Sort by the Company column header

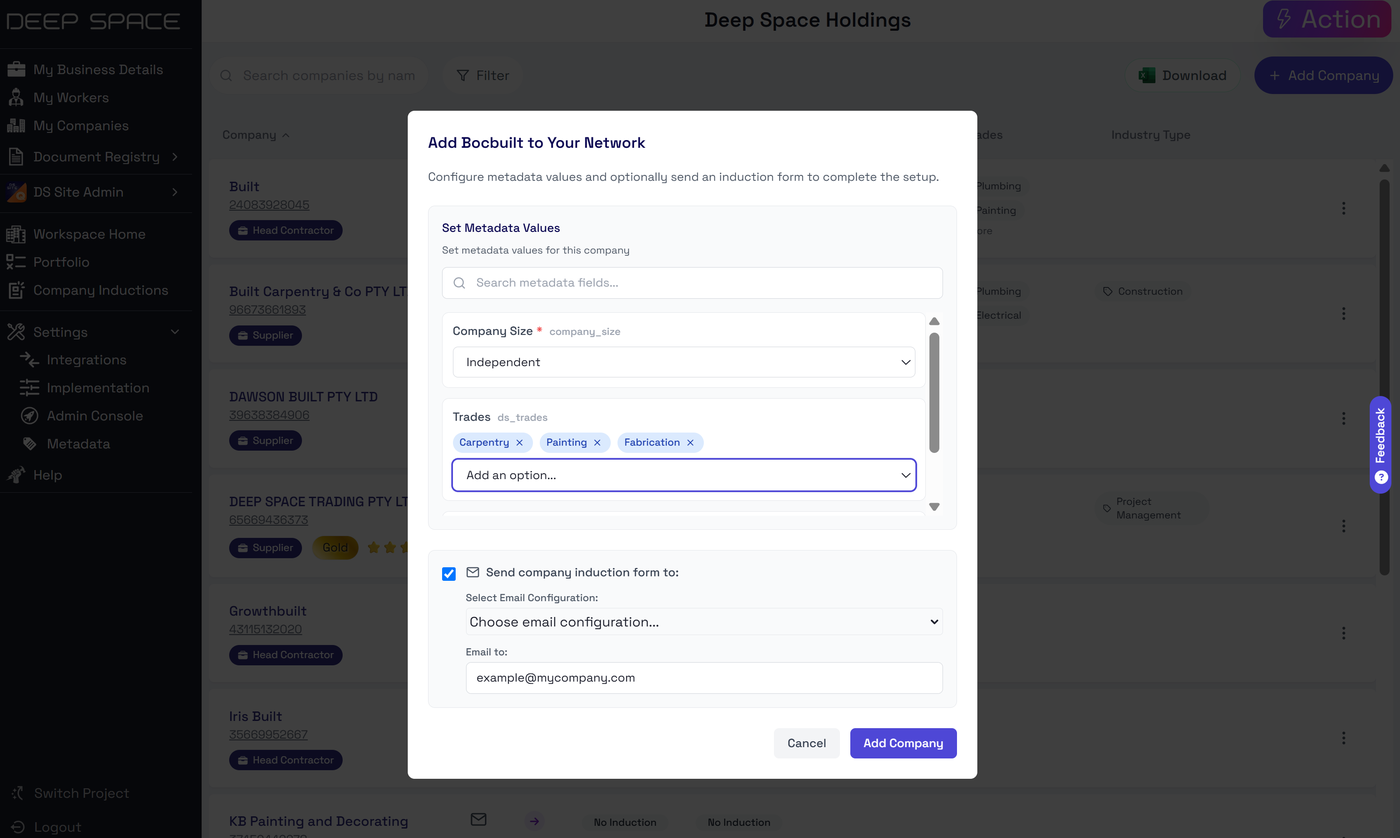tap(256, 135)
